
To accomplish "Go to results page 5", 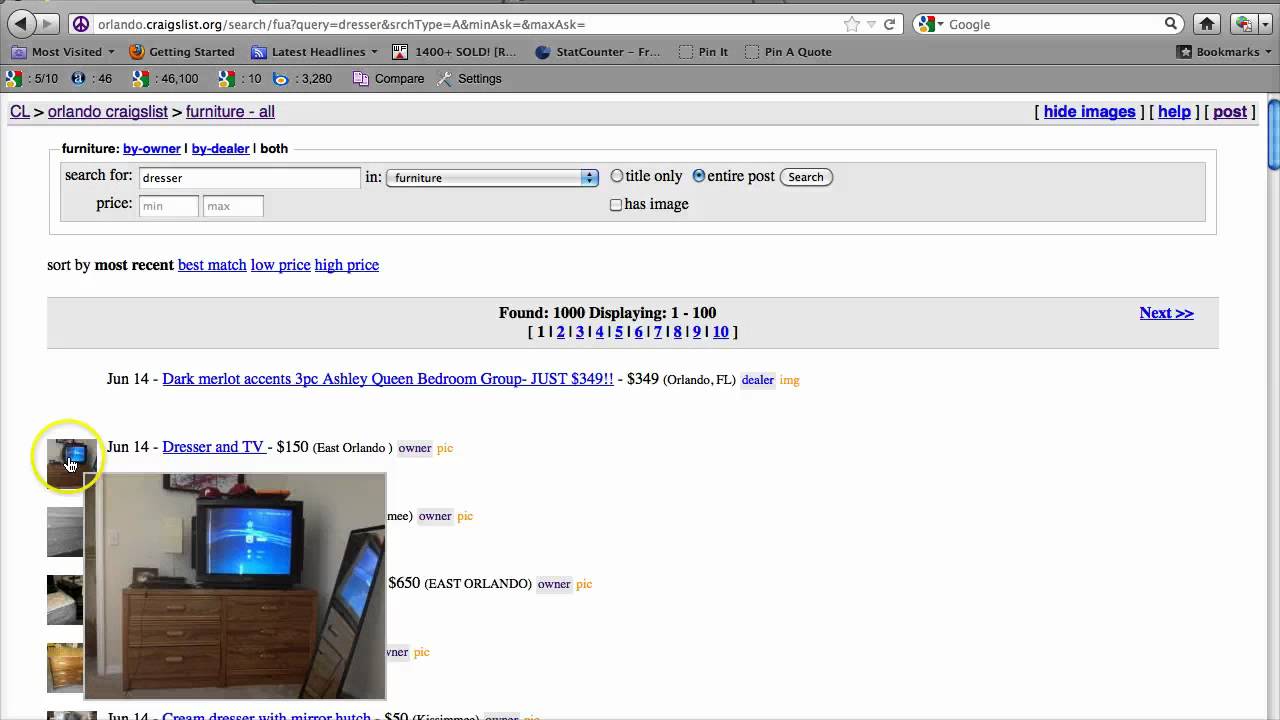I will [619, 332].
